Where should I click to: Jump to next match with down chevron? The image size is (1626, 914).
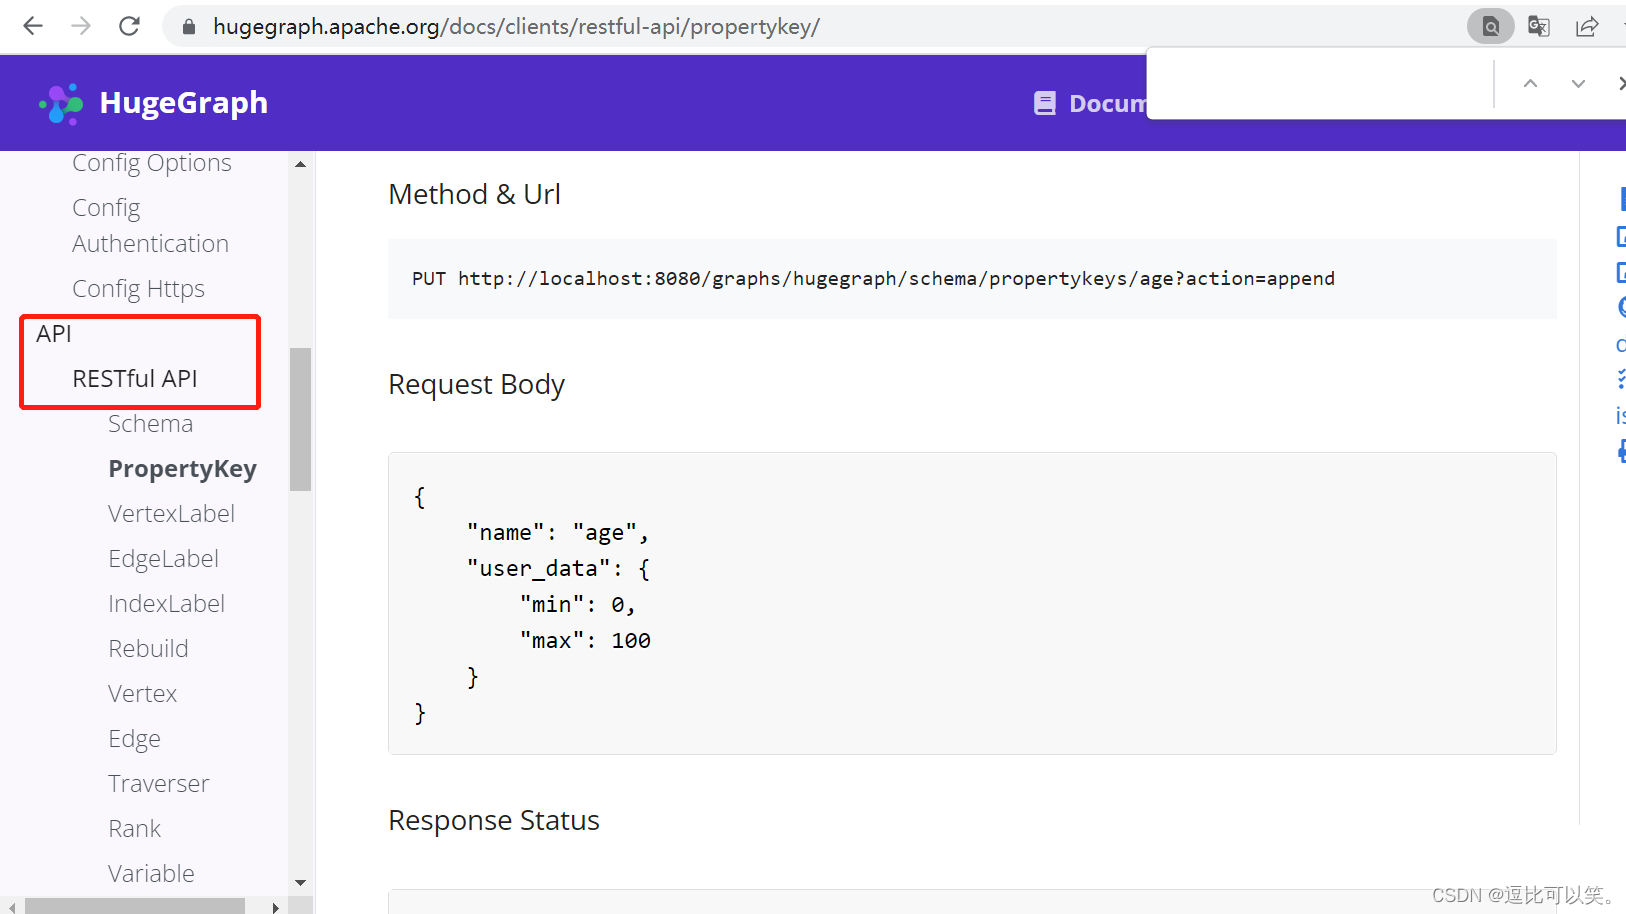point(1578,84)
